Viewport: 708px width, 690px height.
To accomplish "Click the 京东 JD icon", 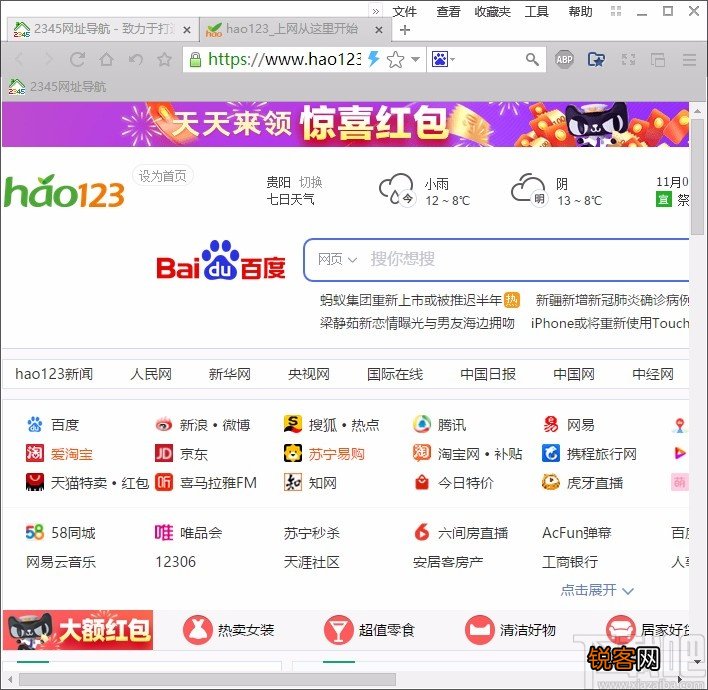I will click(x=163, y=453).
